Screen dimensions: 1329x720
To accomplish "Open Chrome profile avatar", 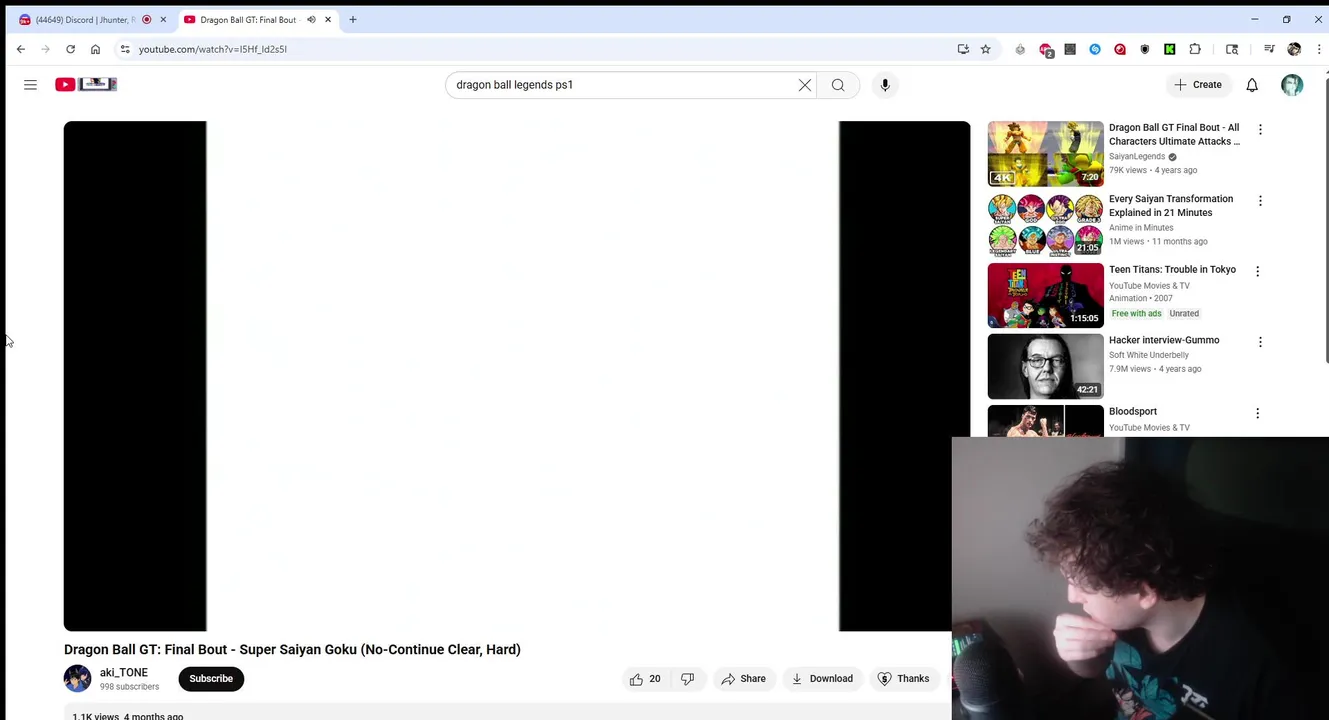I will click(1294, 49).
